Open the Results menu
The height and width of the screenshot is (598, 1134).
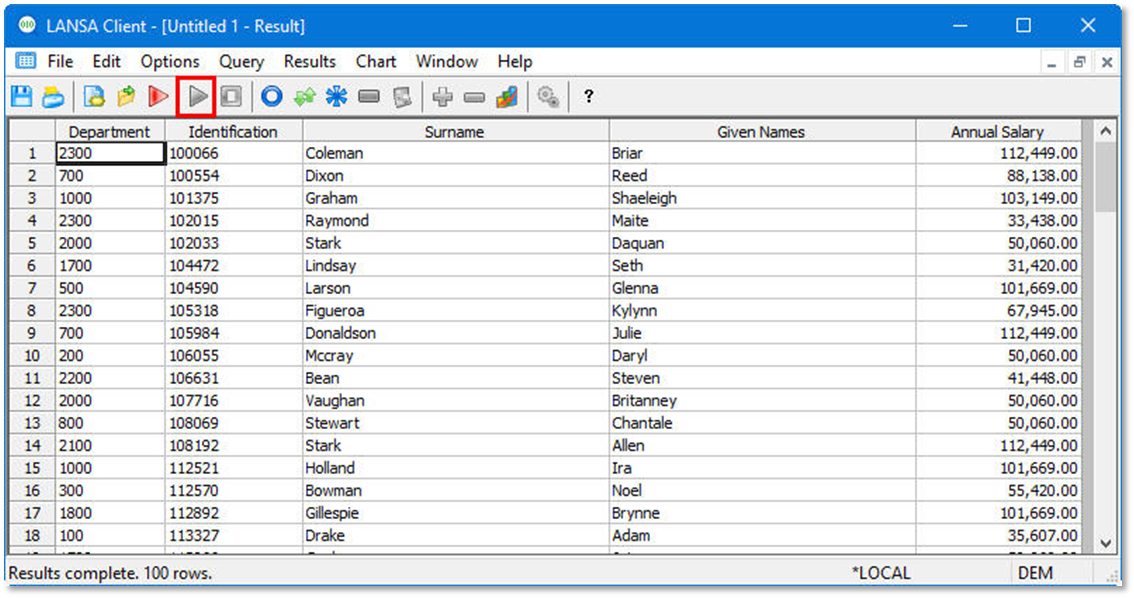coord(310,61)
